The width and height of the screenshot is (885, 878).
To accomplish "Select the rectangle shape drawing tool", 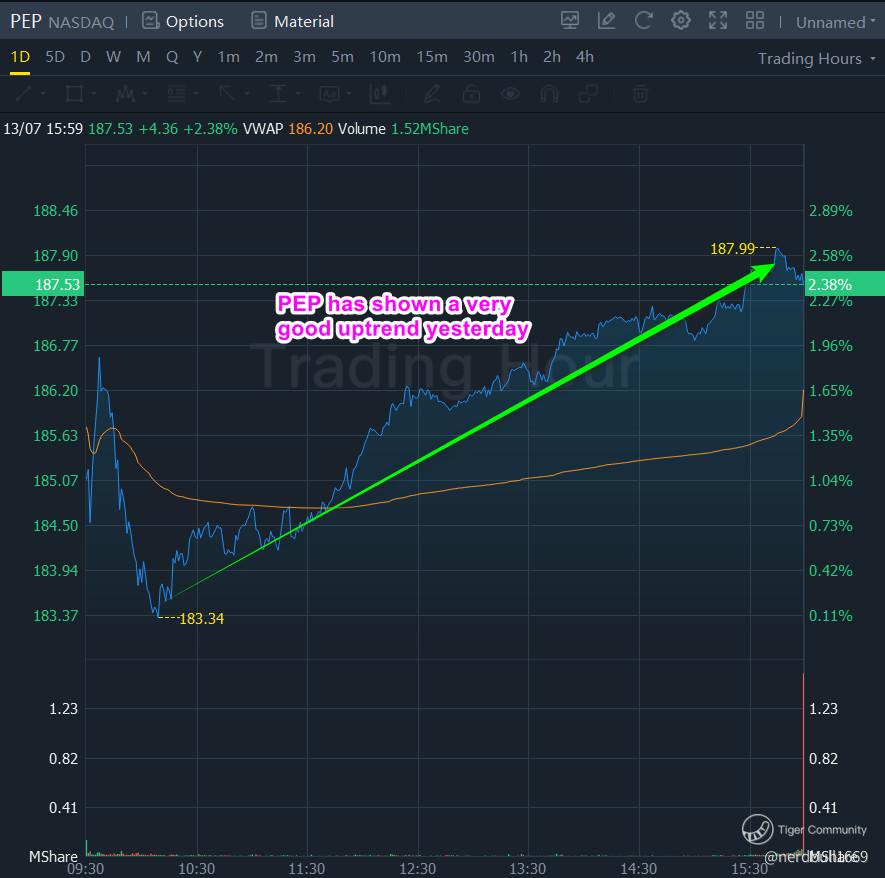I will click(75, 93).
